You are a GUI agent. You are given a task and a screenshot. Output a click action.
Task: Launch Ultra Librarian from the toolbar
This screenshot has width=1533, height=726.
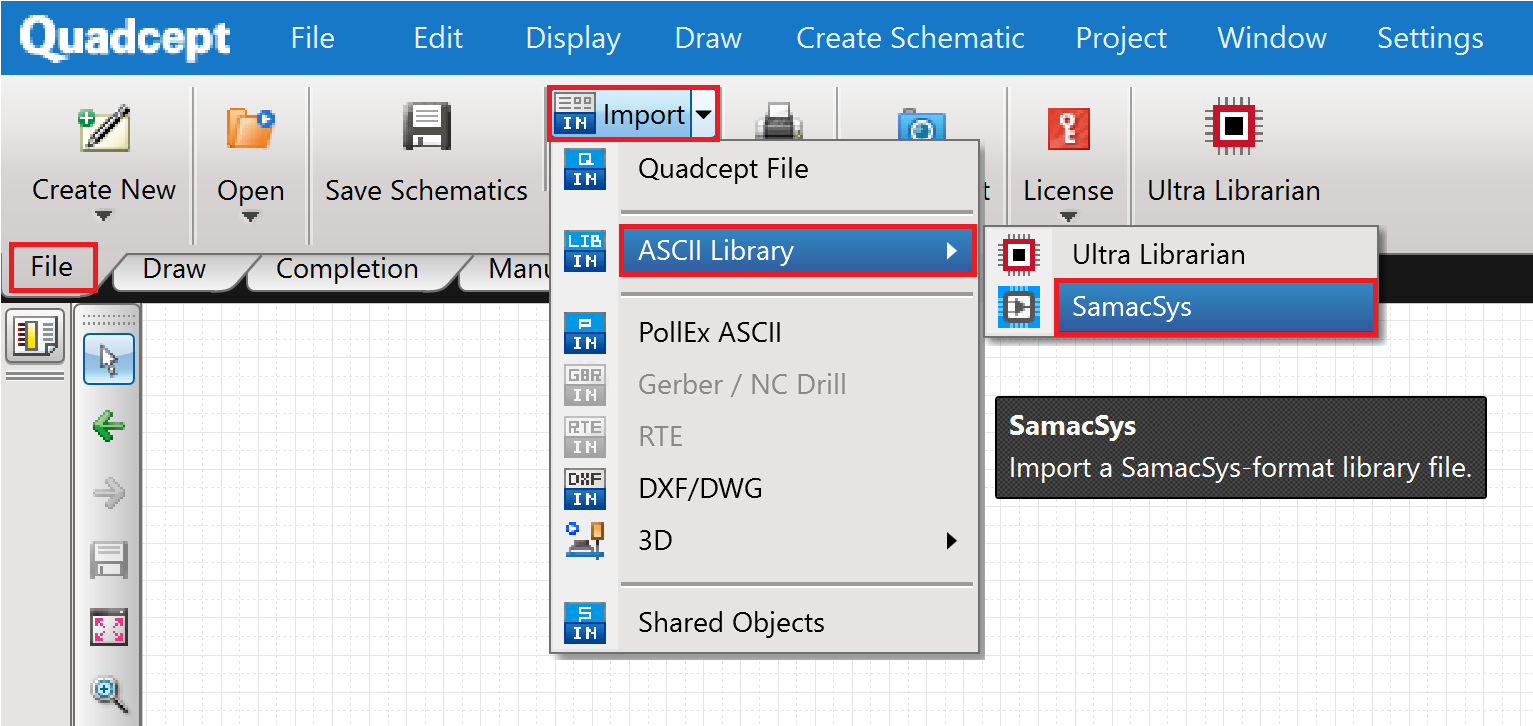click(1233, 150)
